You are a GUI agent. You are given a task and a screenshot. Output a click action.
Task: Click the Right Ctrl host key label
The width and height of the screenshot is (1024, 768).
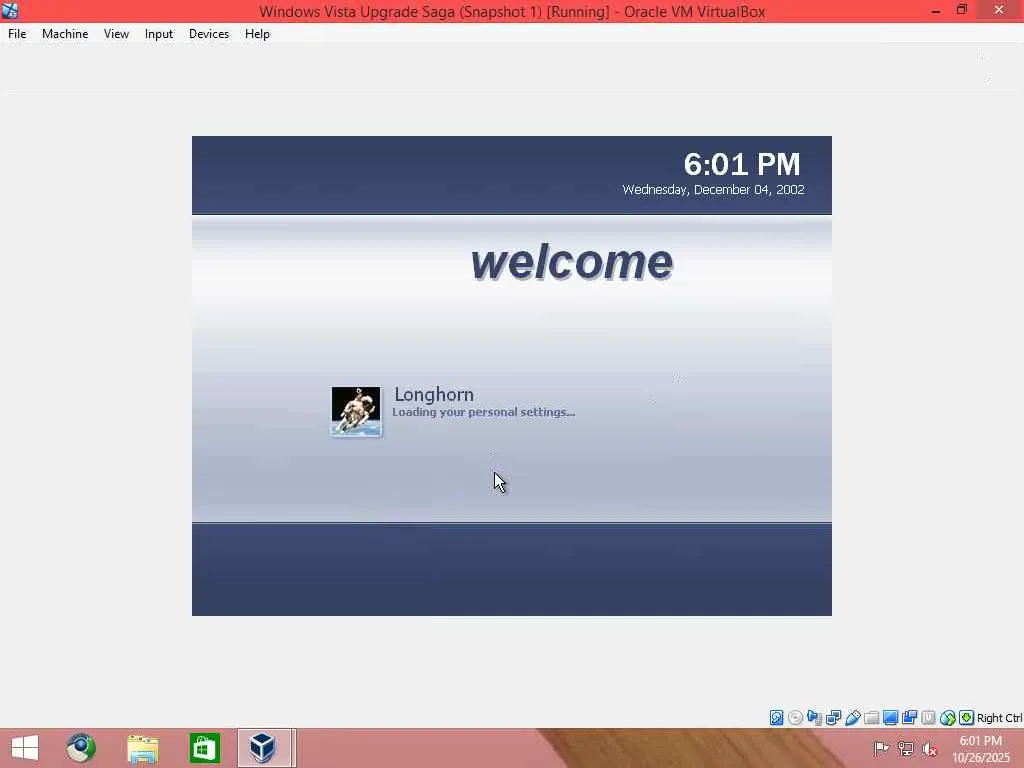(999, 718)
